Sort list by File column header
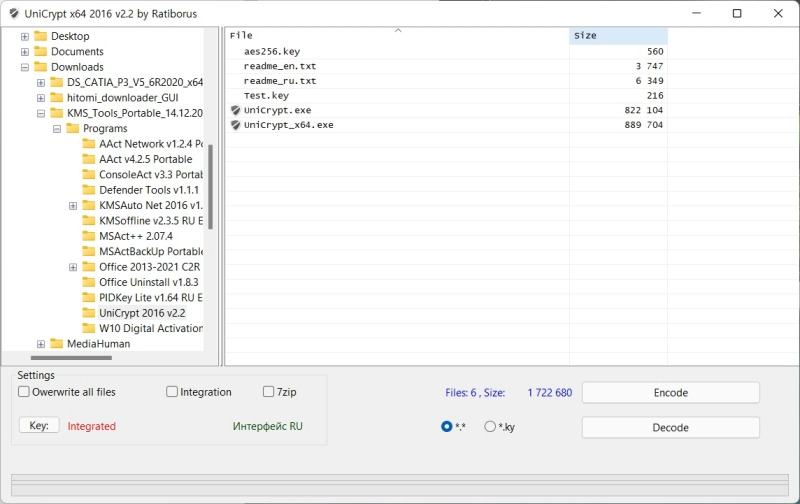The width and height of the screenshot is (800, 504). (397, 36)
